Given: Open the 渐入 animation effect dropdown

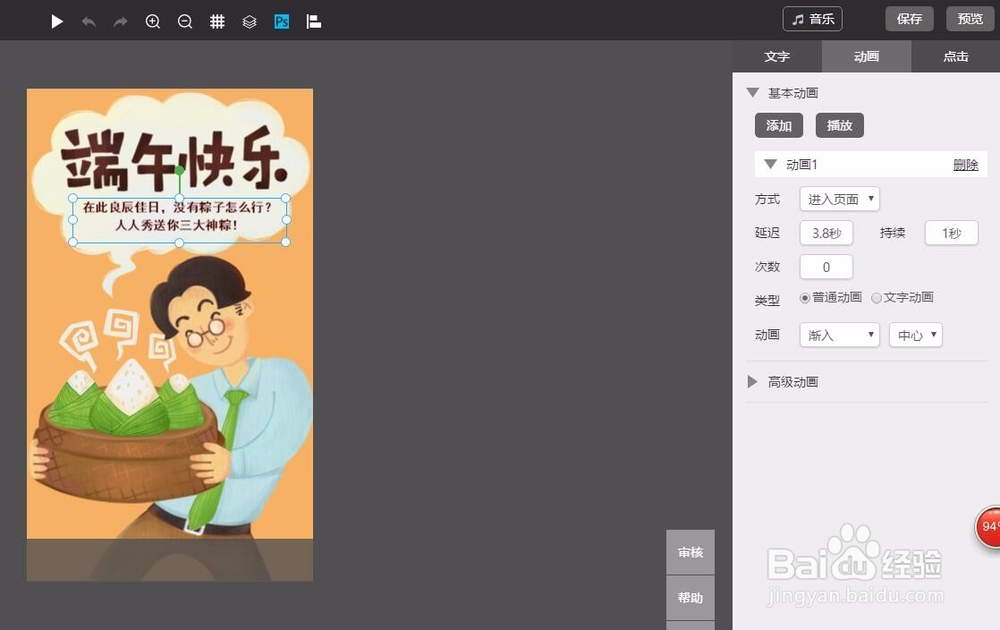Looking at the screenshot, I should [839, 335].
